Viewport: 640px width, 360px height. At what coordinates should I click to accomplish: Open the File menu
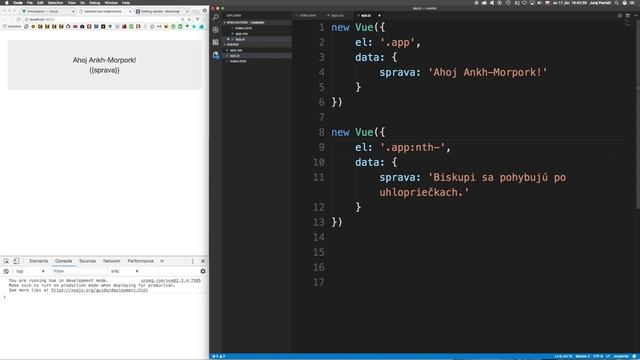click(x=30, y=2)
